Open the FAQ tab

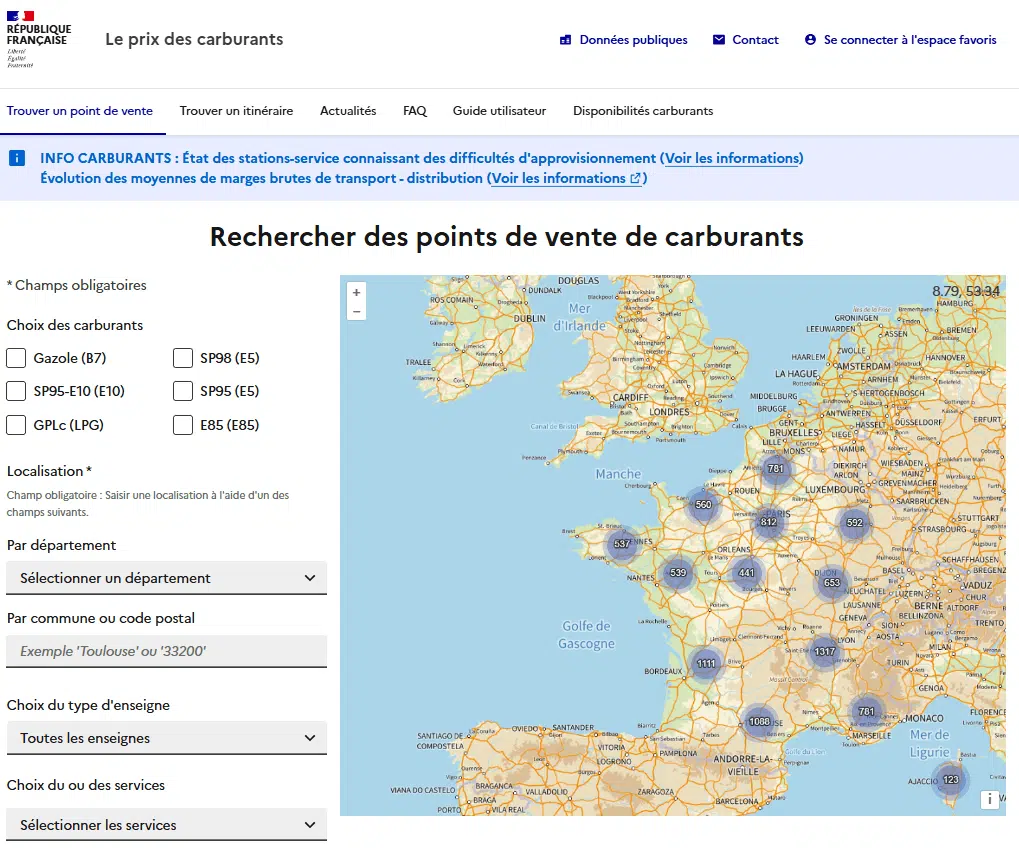click(415, 111)
